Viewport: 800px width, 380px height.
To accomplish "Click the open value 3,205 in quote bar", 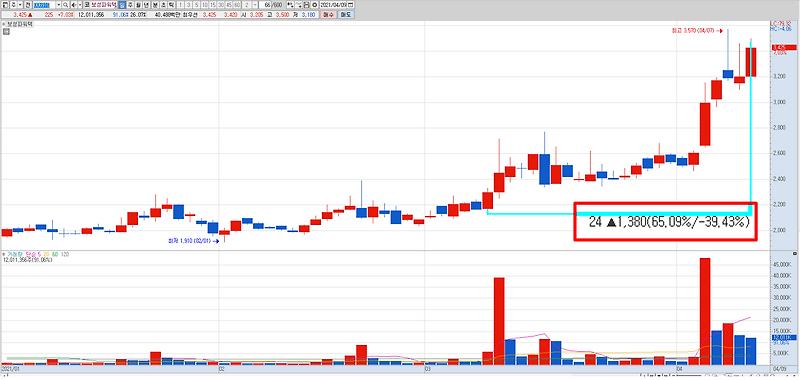I will pos(257,15).
